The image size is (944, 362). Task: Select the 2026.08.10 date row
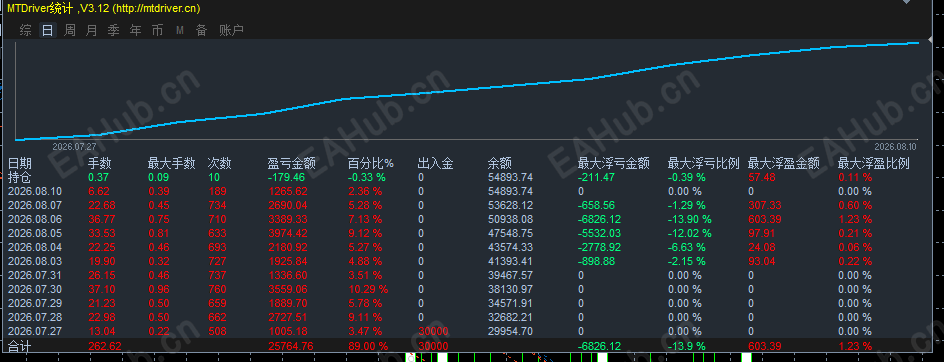point(35,192)
